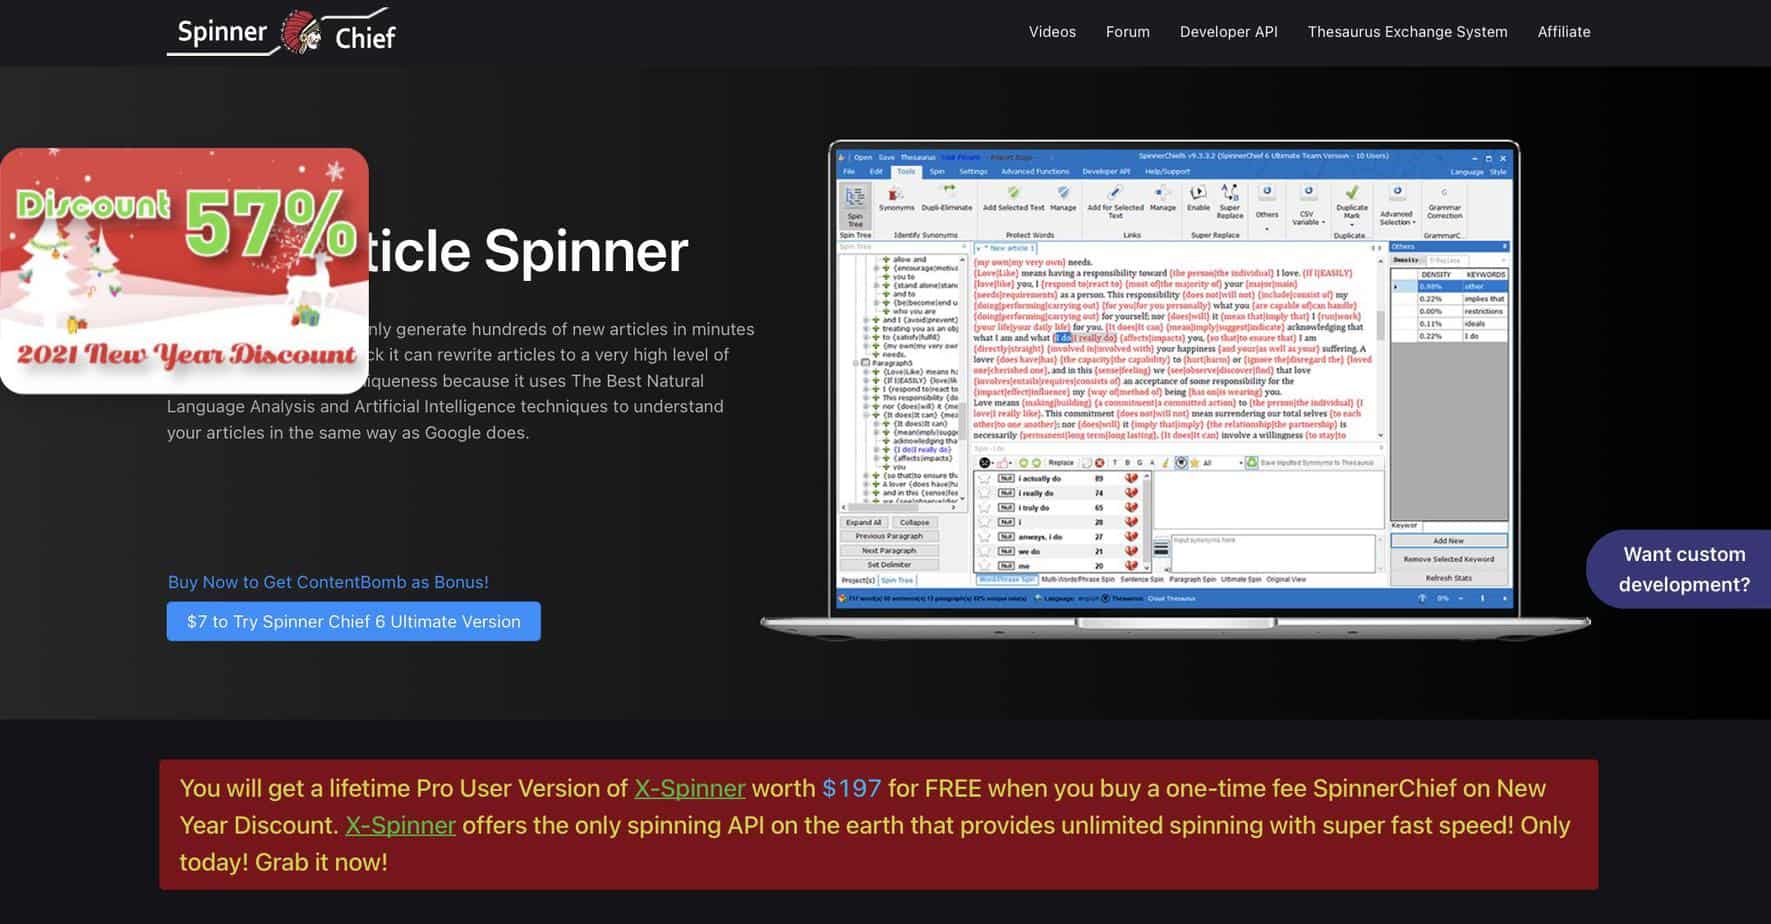Toggle the favorite star for 'i really do'
Viewport: 1771px width, 924px height.
click(984, 493)
